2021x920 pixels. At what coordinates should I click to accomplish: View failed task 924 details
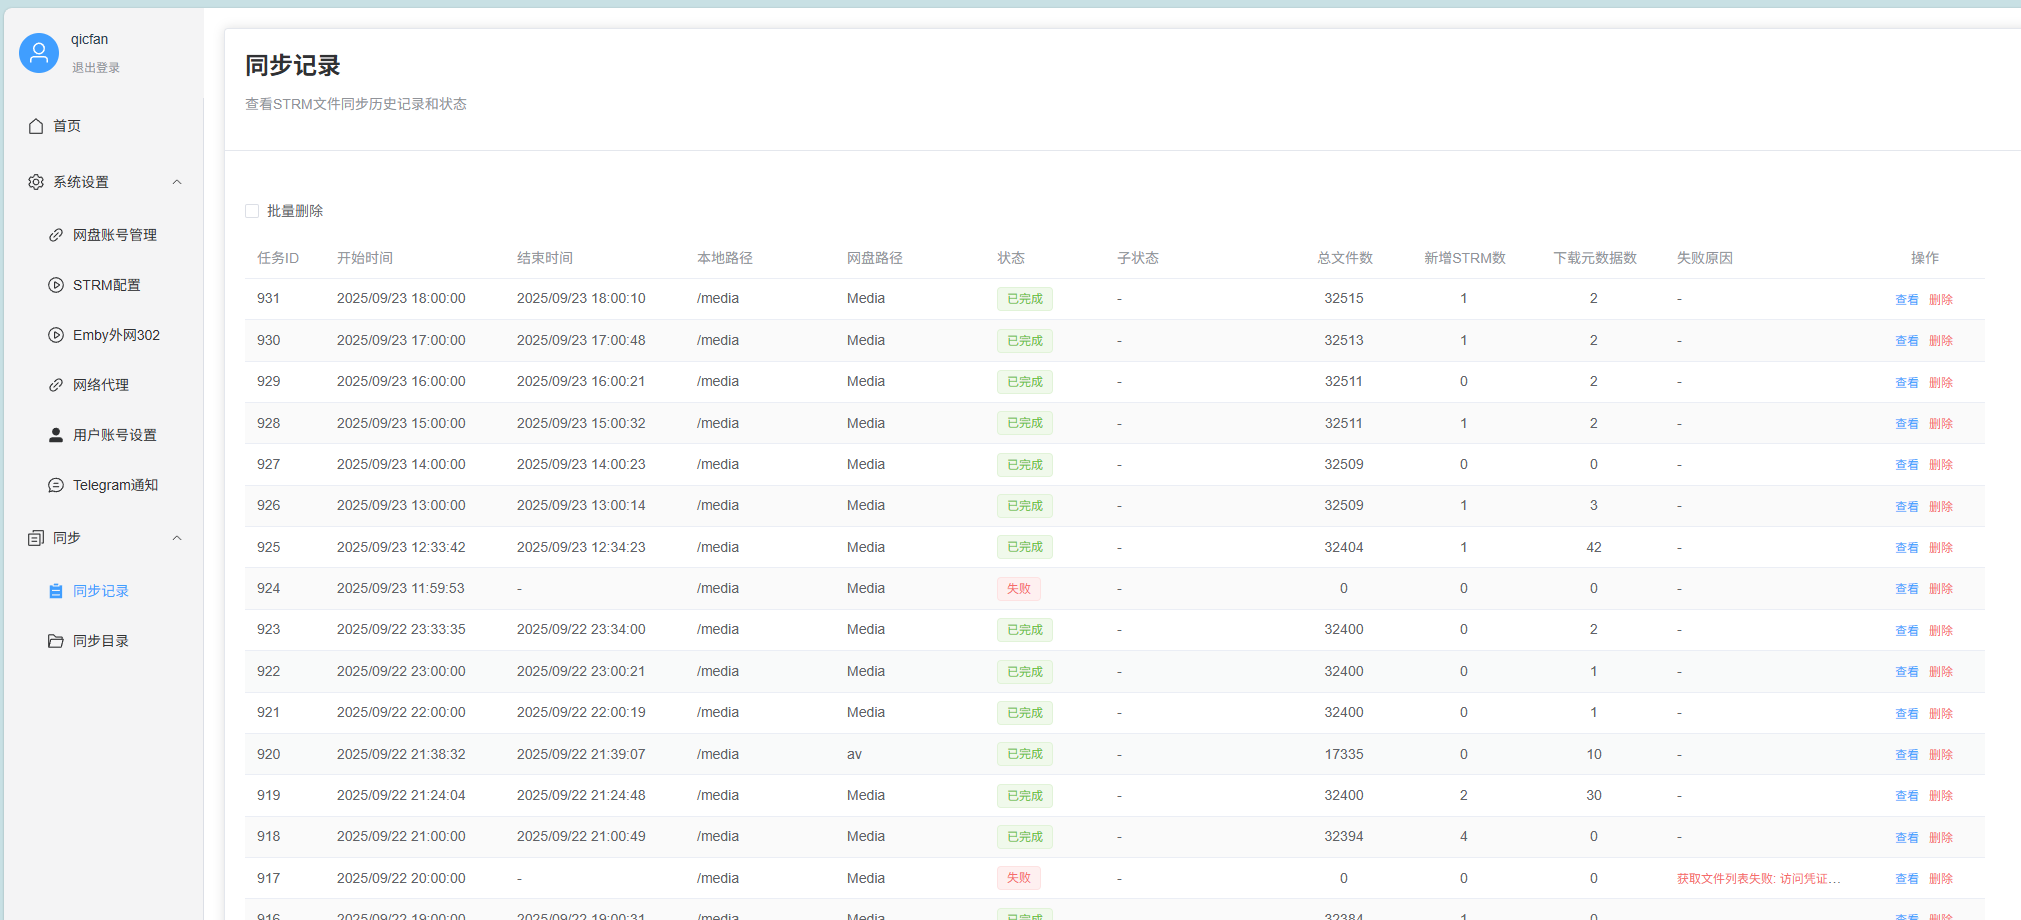(1907, 589)
